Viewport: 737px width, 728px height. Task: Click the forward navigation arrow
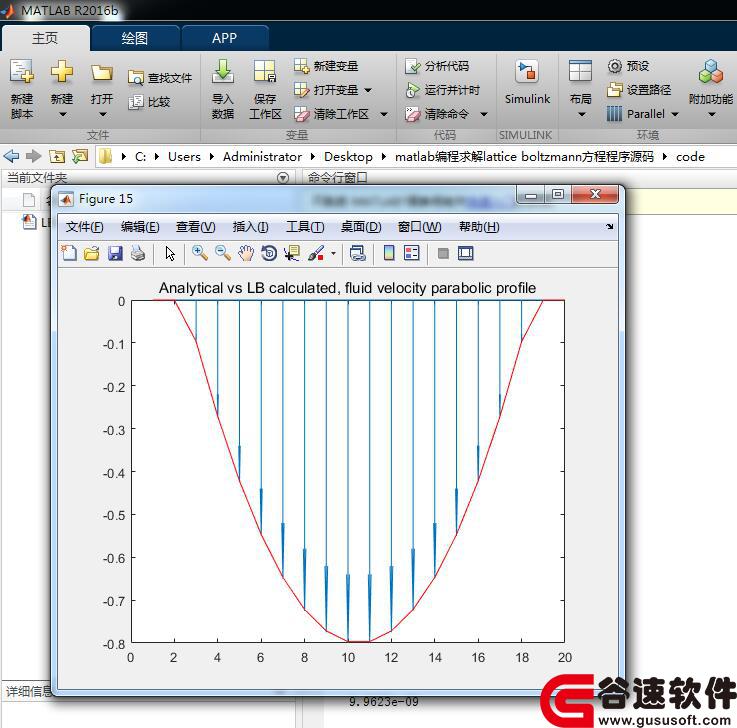[33, 156]
